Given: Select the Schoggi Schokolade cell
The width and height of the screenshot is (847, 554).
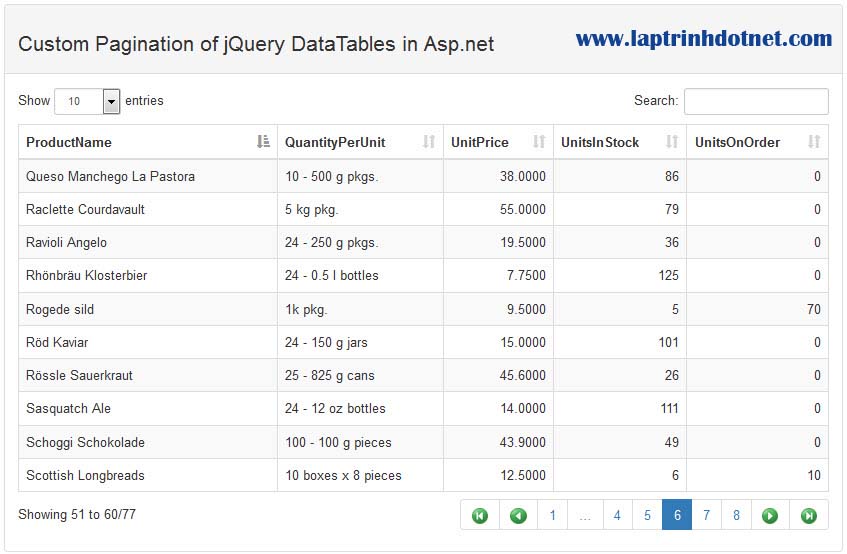Looking at the screenshot, I should [148, 442].
